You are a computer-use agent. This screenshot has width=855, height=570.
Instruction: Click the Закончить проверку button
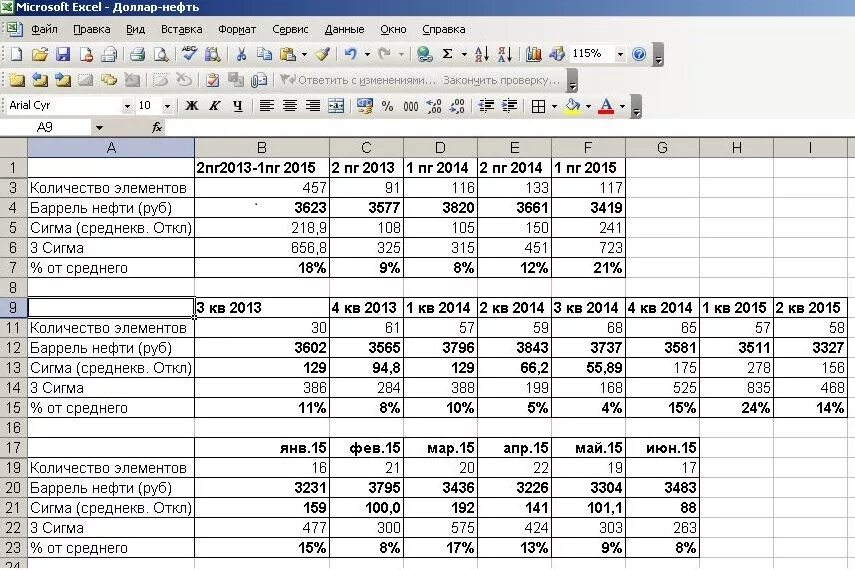pyautogui.click(x=501, y=80)
